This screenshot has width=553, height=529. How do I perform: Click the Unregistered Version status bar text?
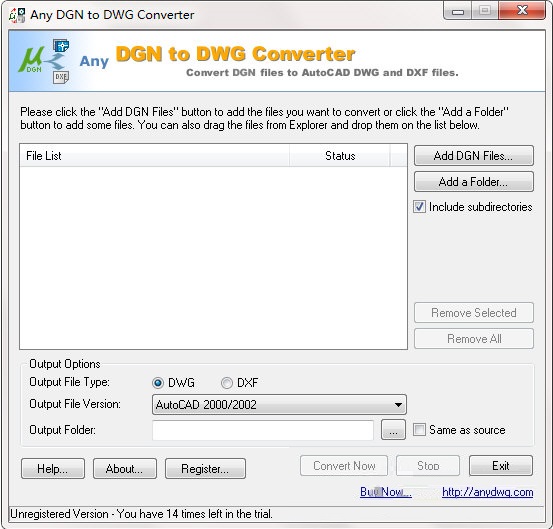tap(141, 514)
